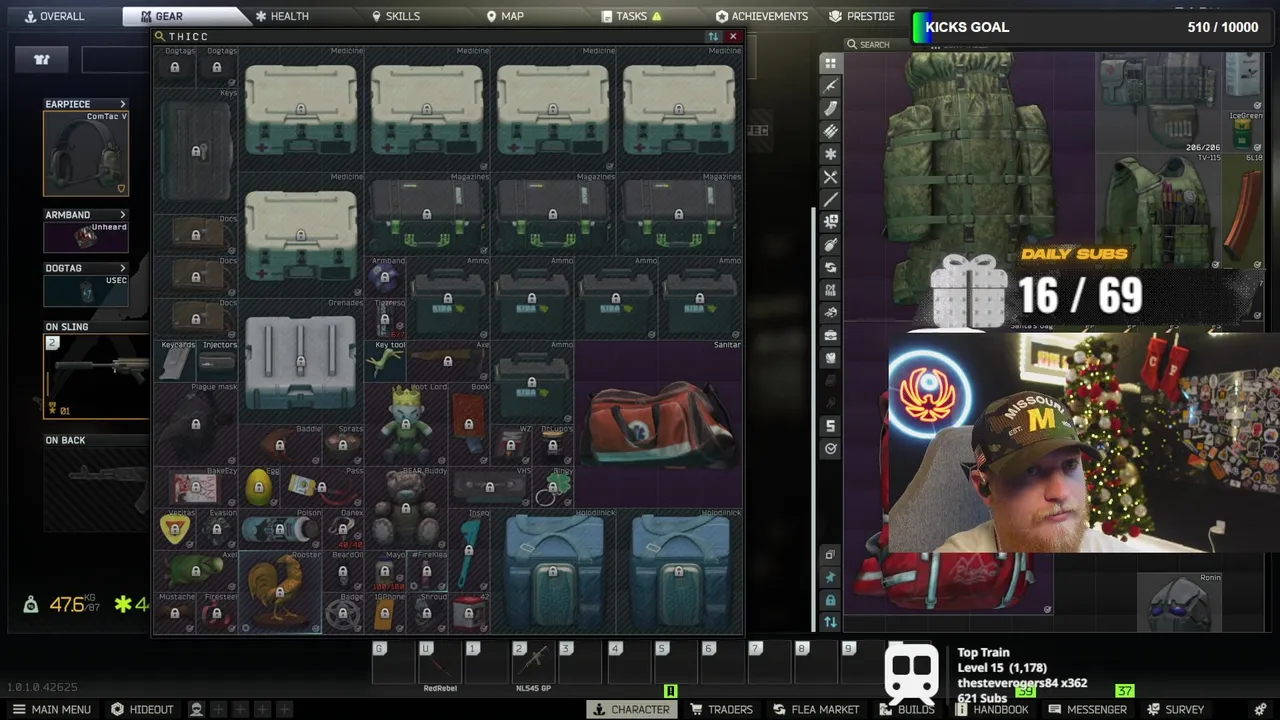The height and width of the screenshot is (720, 1280).
Task: Select the Key tool item
Action: [x=385, y=361]
